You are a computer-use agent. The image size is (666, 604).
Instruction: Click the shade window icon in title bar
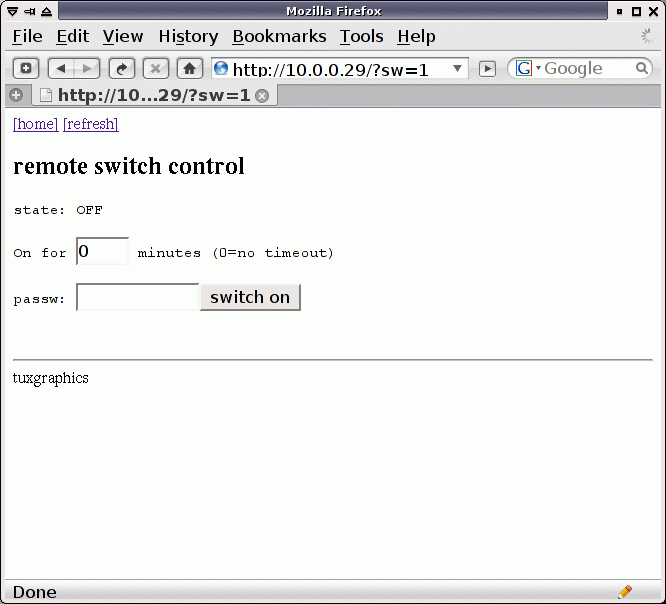click(47, 11)
